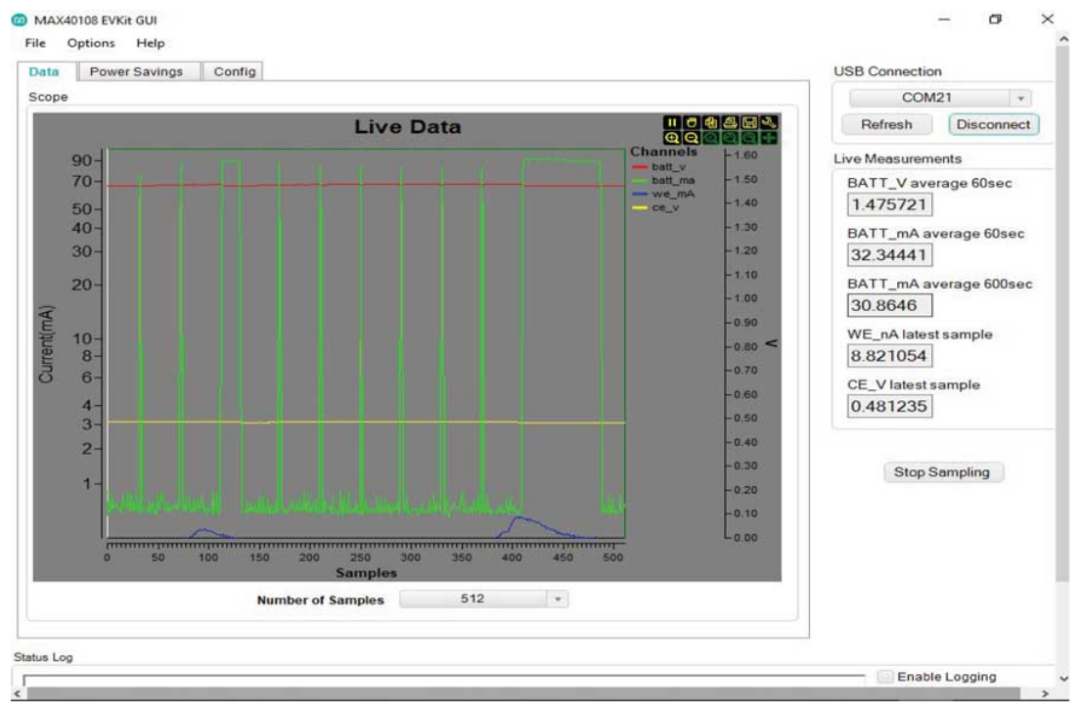
Task: Toggle the we_mA channel in legend
Action: click(x=673, y=193)
